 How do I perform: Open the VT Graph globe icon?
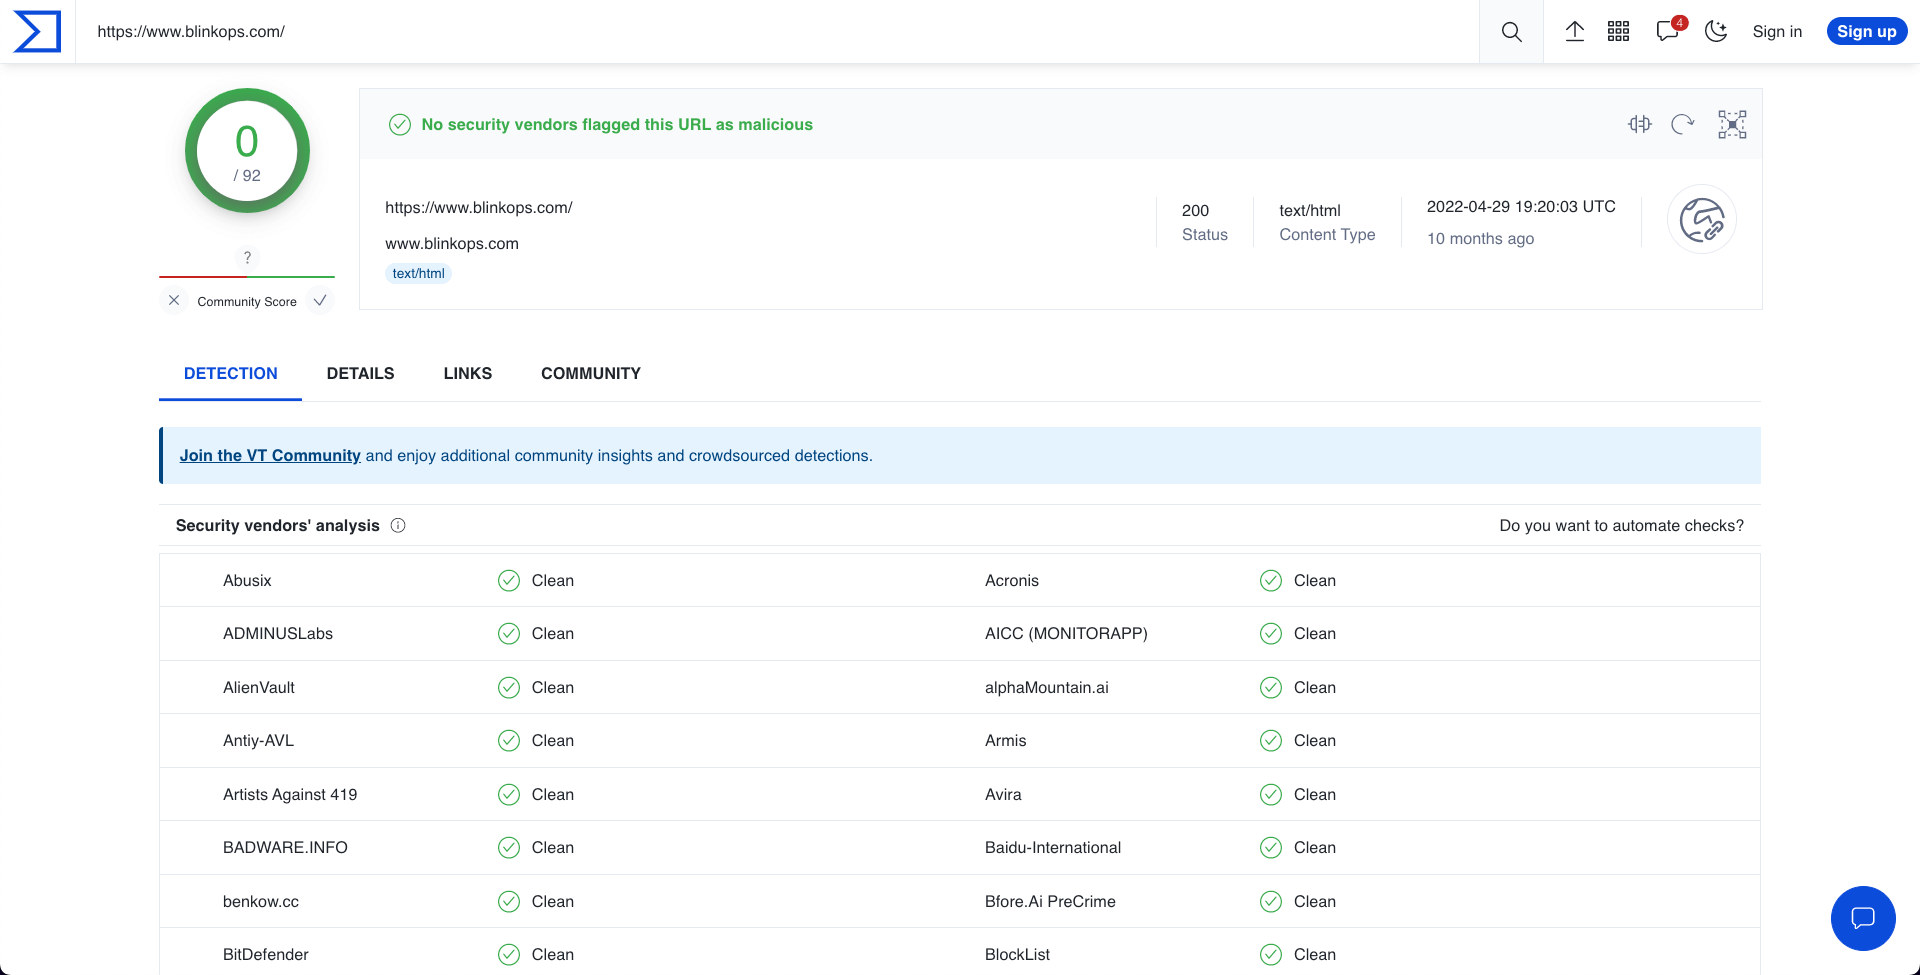[x=1701, y=219]
